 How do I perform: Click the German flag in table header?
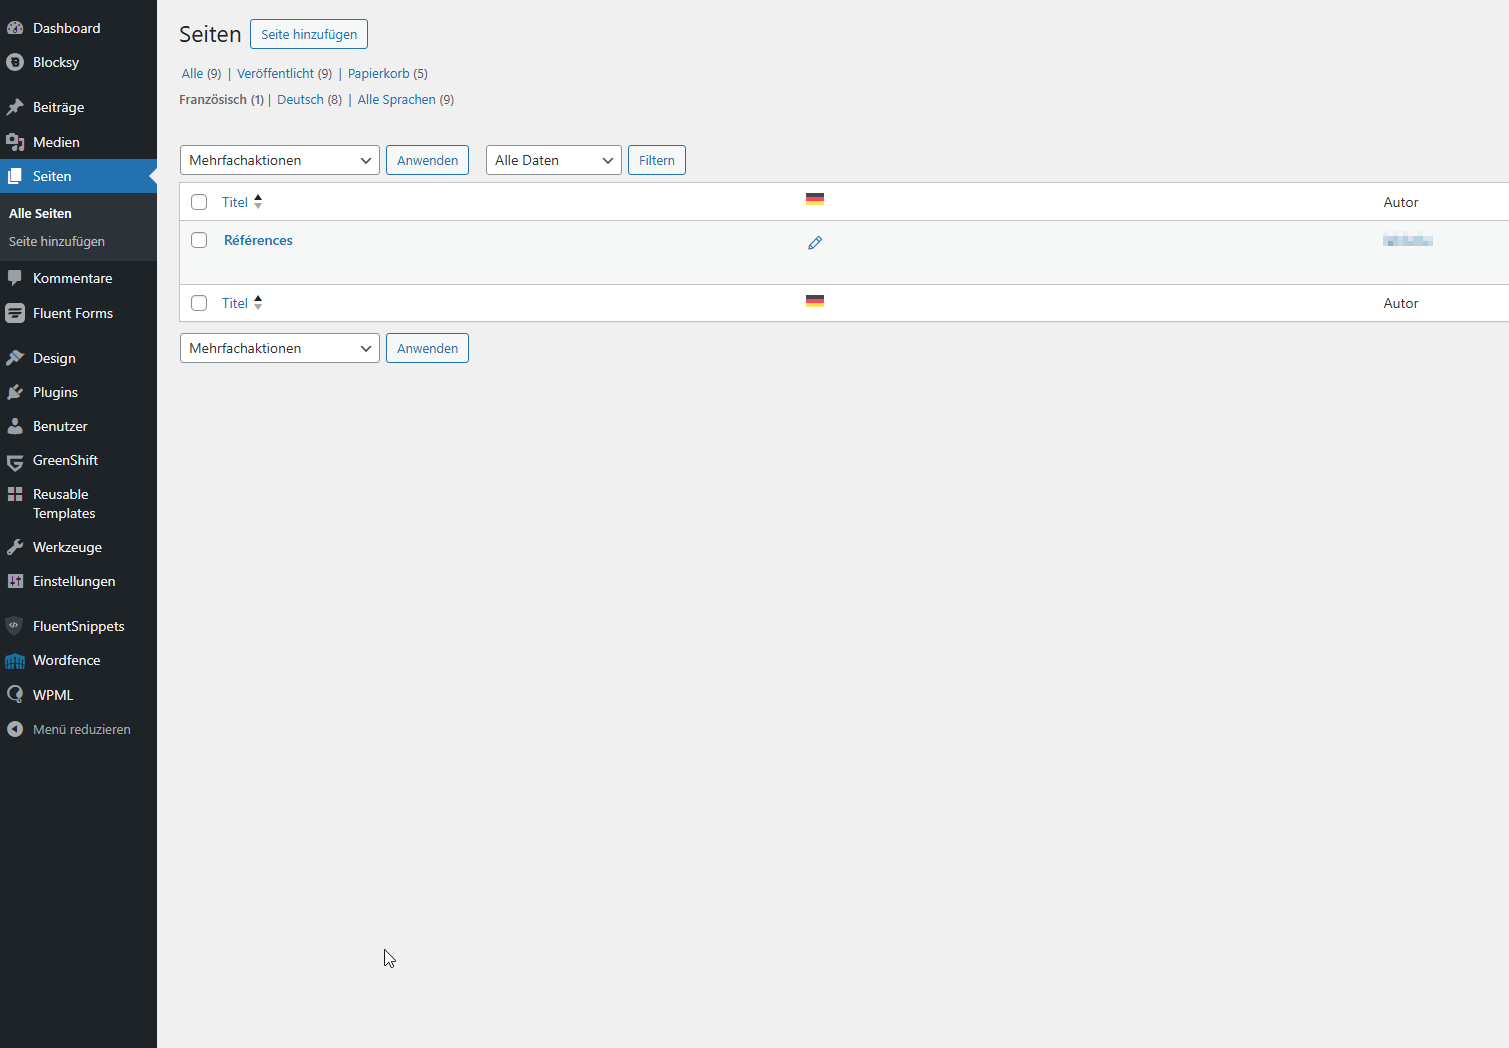click(815, 199)
